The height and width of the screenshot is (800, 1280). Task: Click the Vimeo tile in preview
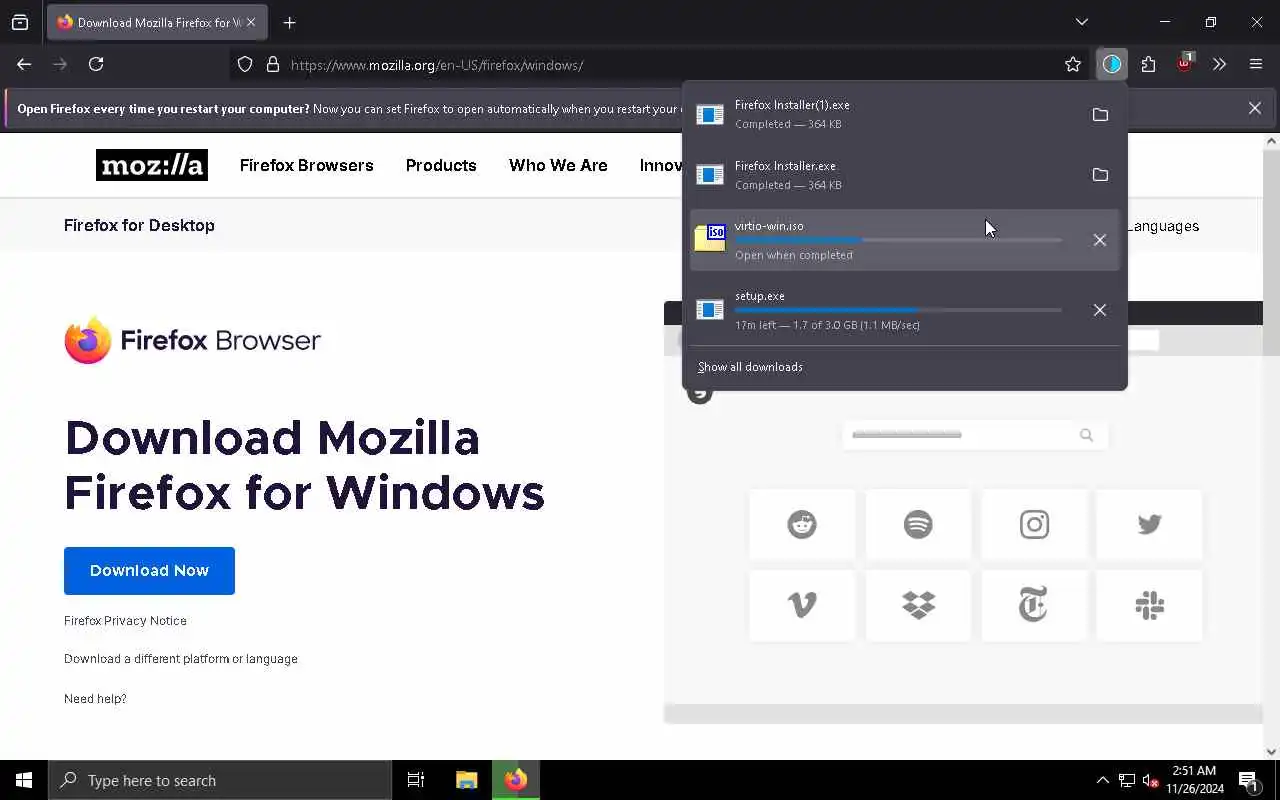pyautogui.click(x=802, y=605)
